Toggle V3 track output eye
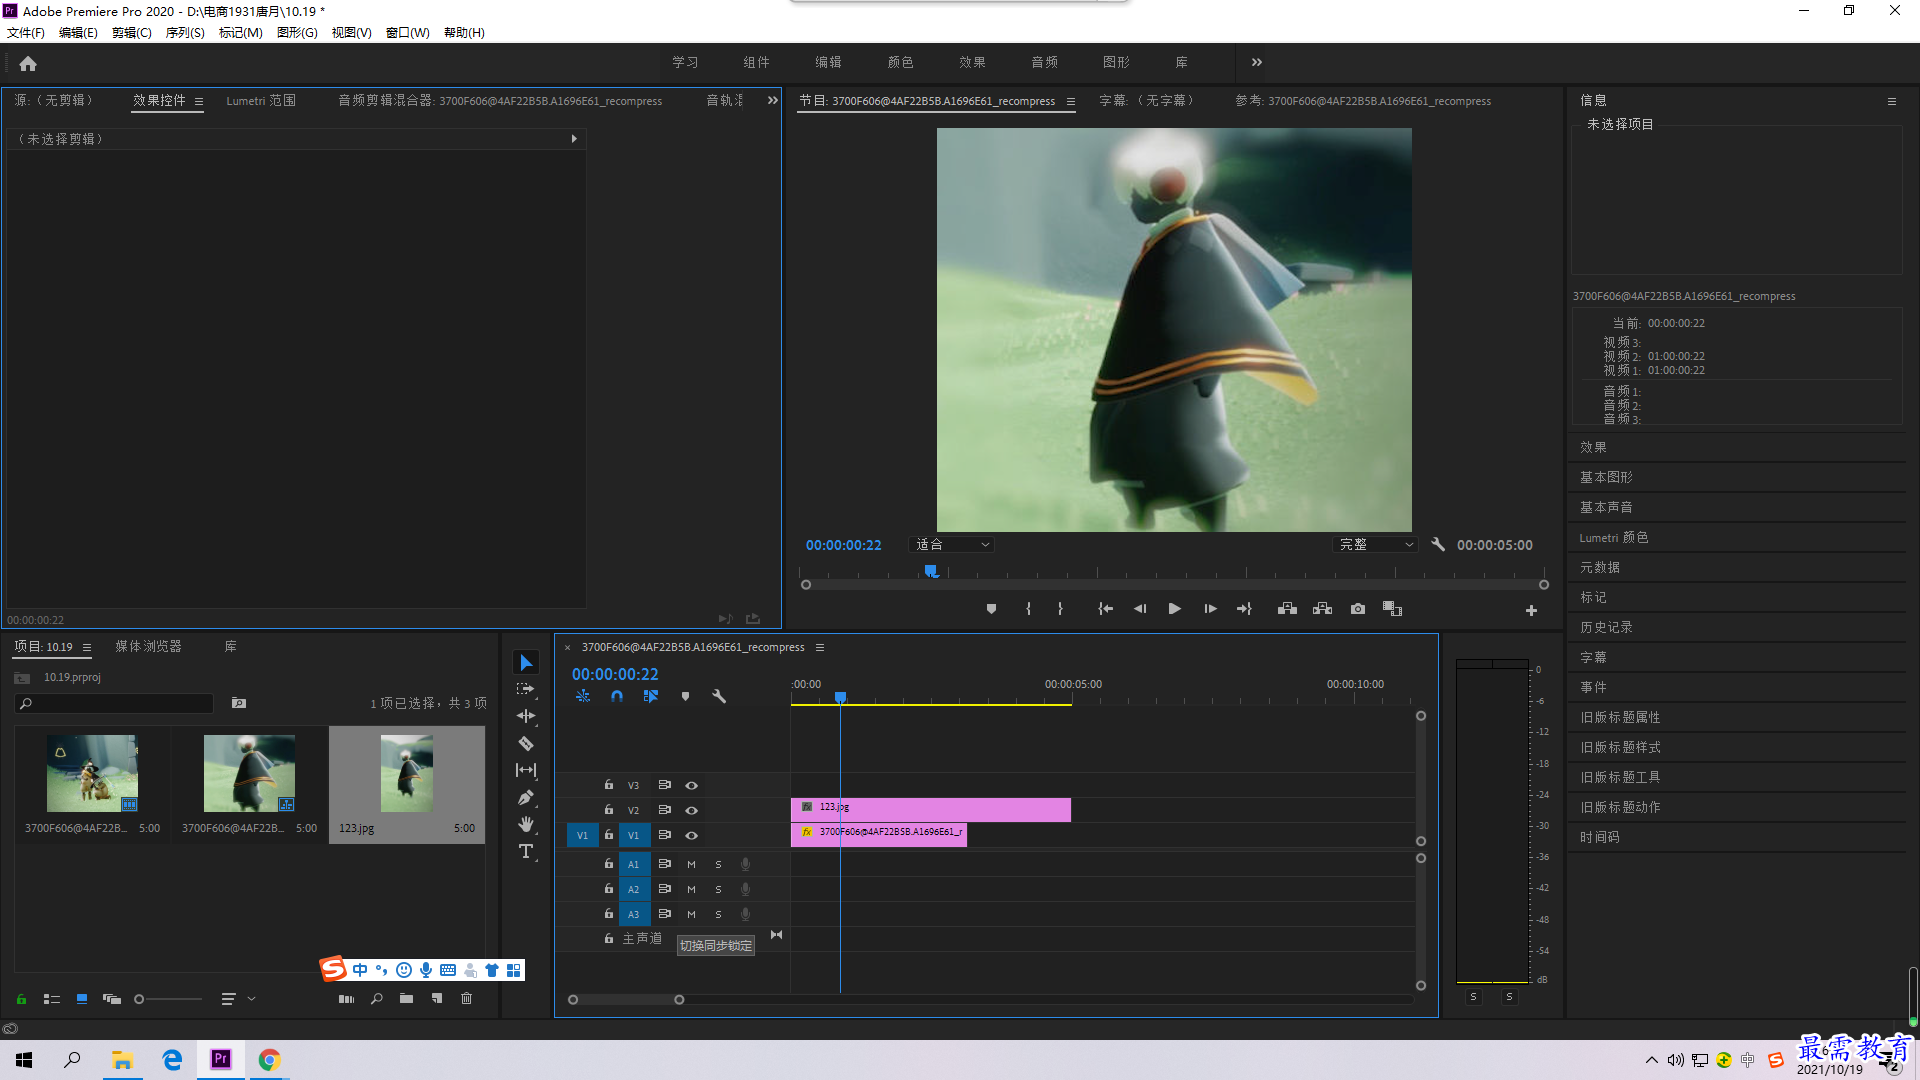 [x=691, y=786]
